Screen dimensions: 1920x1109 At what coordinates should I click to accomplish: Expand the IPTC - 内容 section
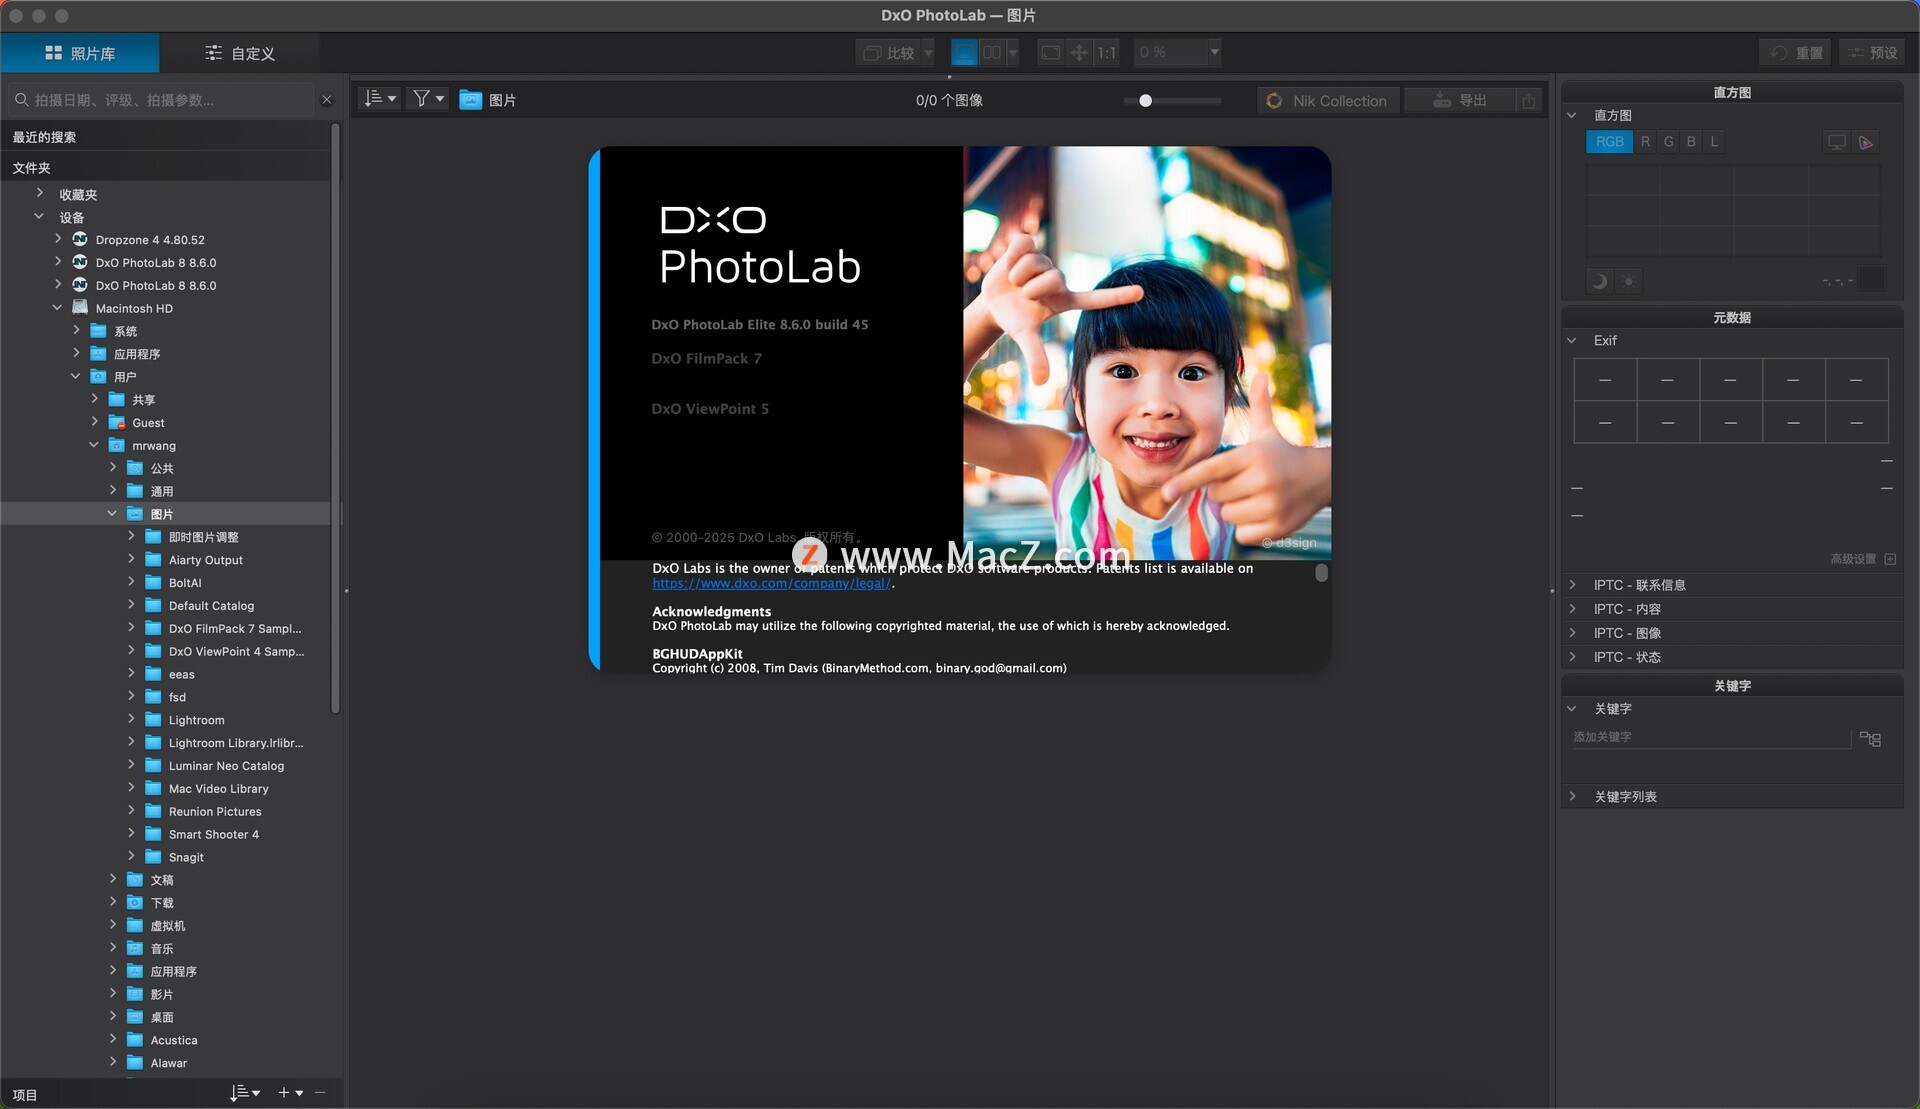tap(1572, 608)
